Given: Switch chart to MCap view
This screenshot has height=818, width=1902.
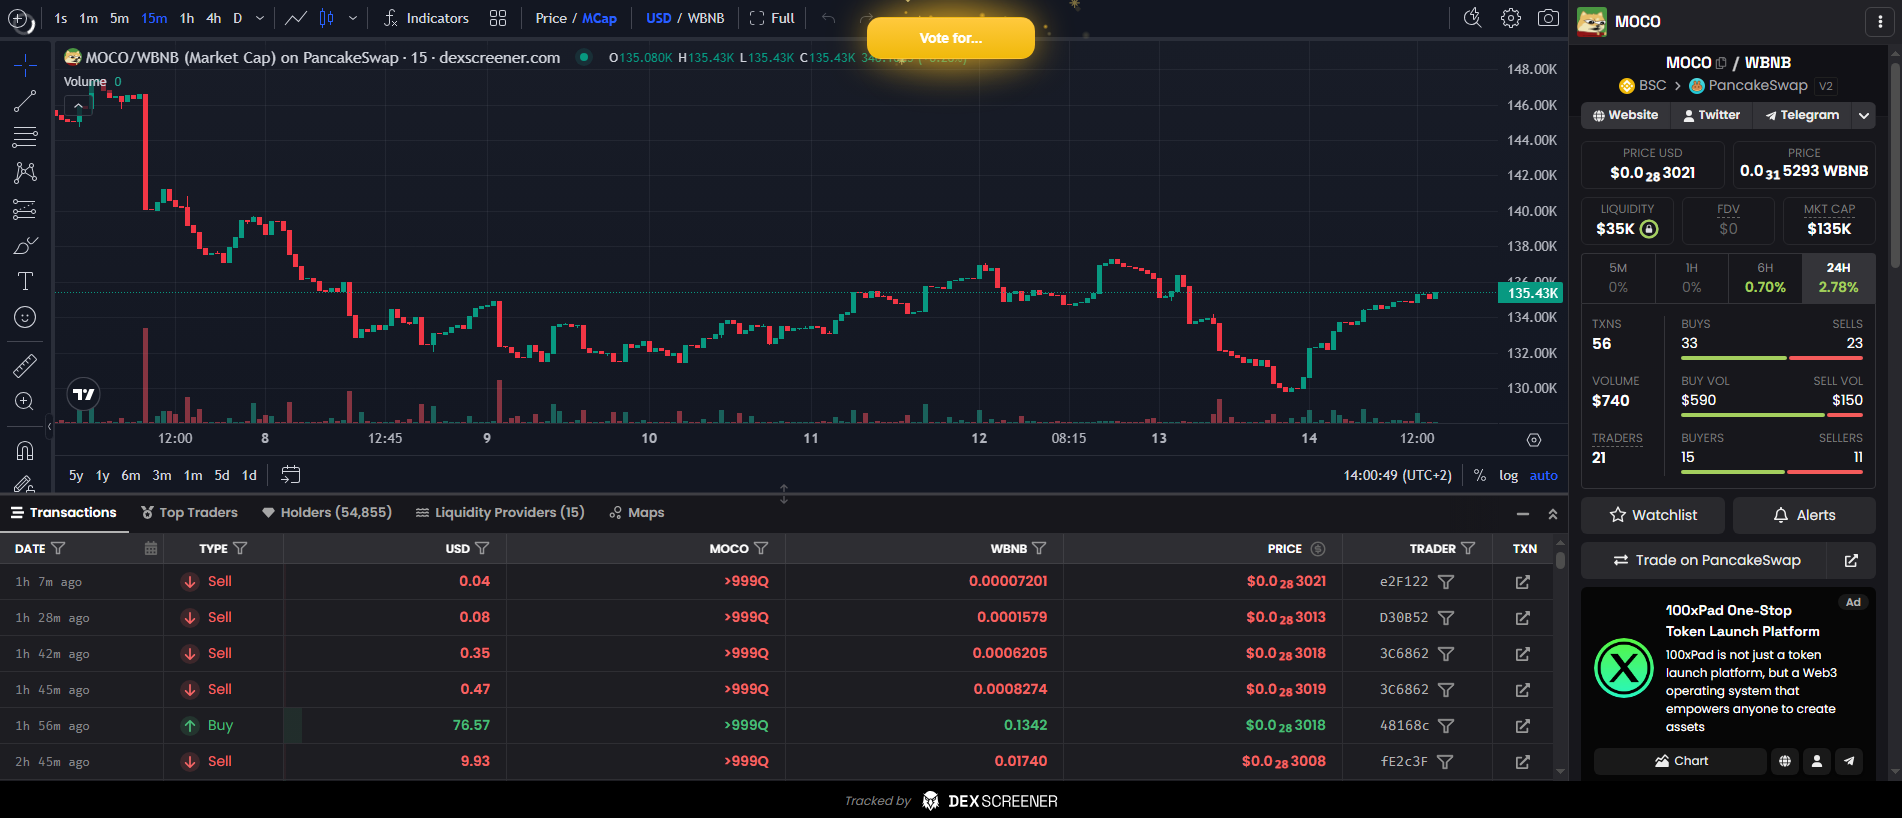Looking at the screenshot, I should click(600, 18).
